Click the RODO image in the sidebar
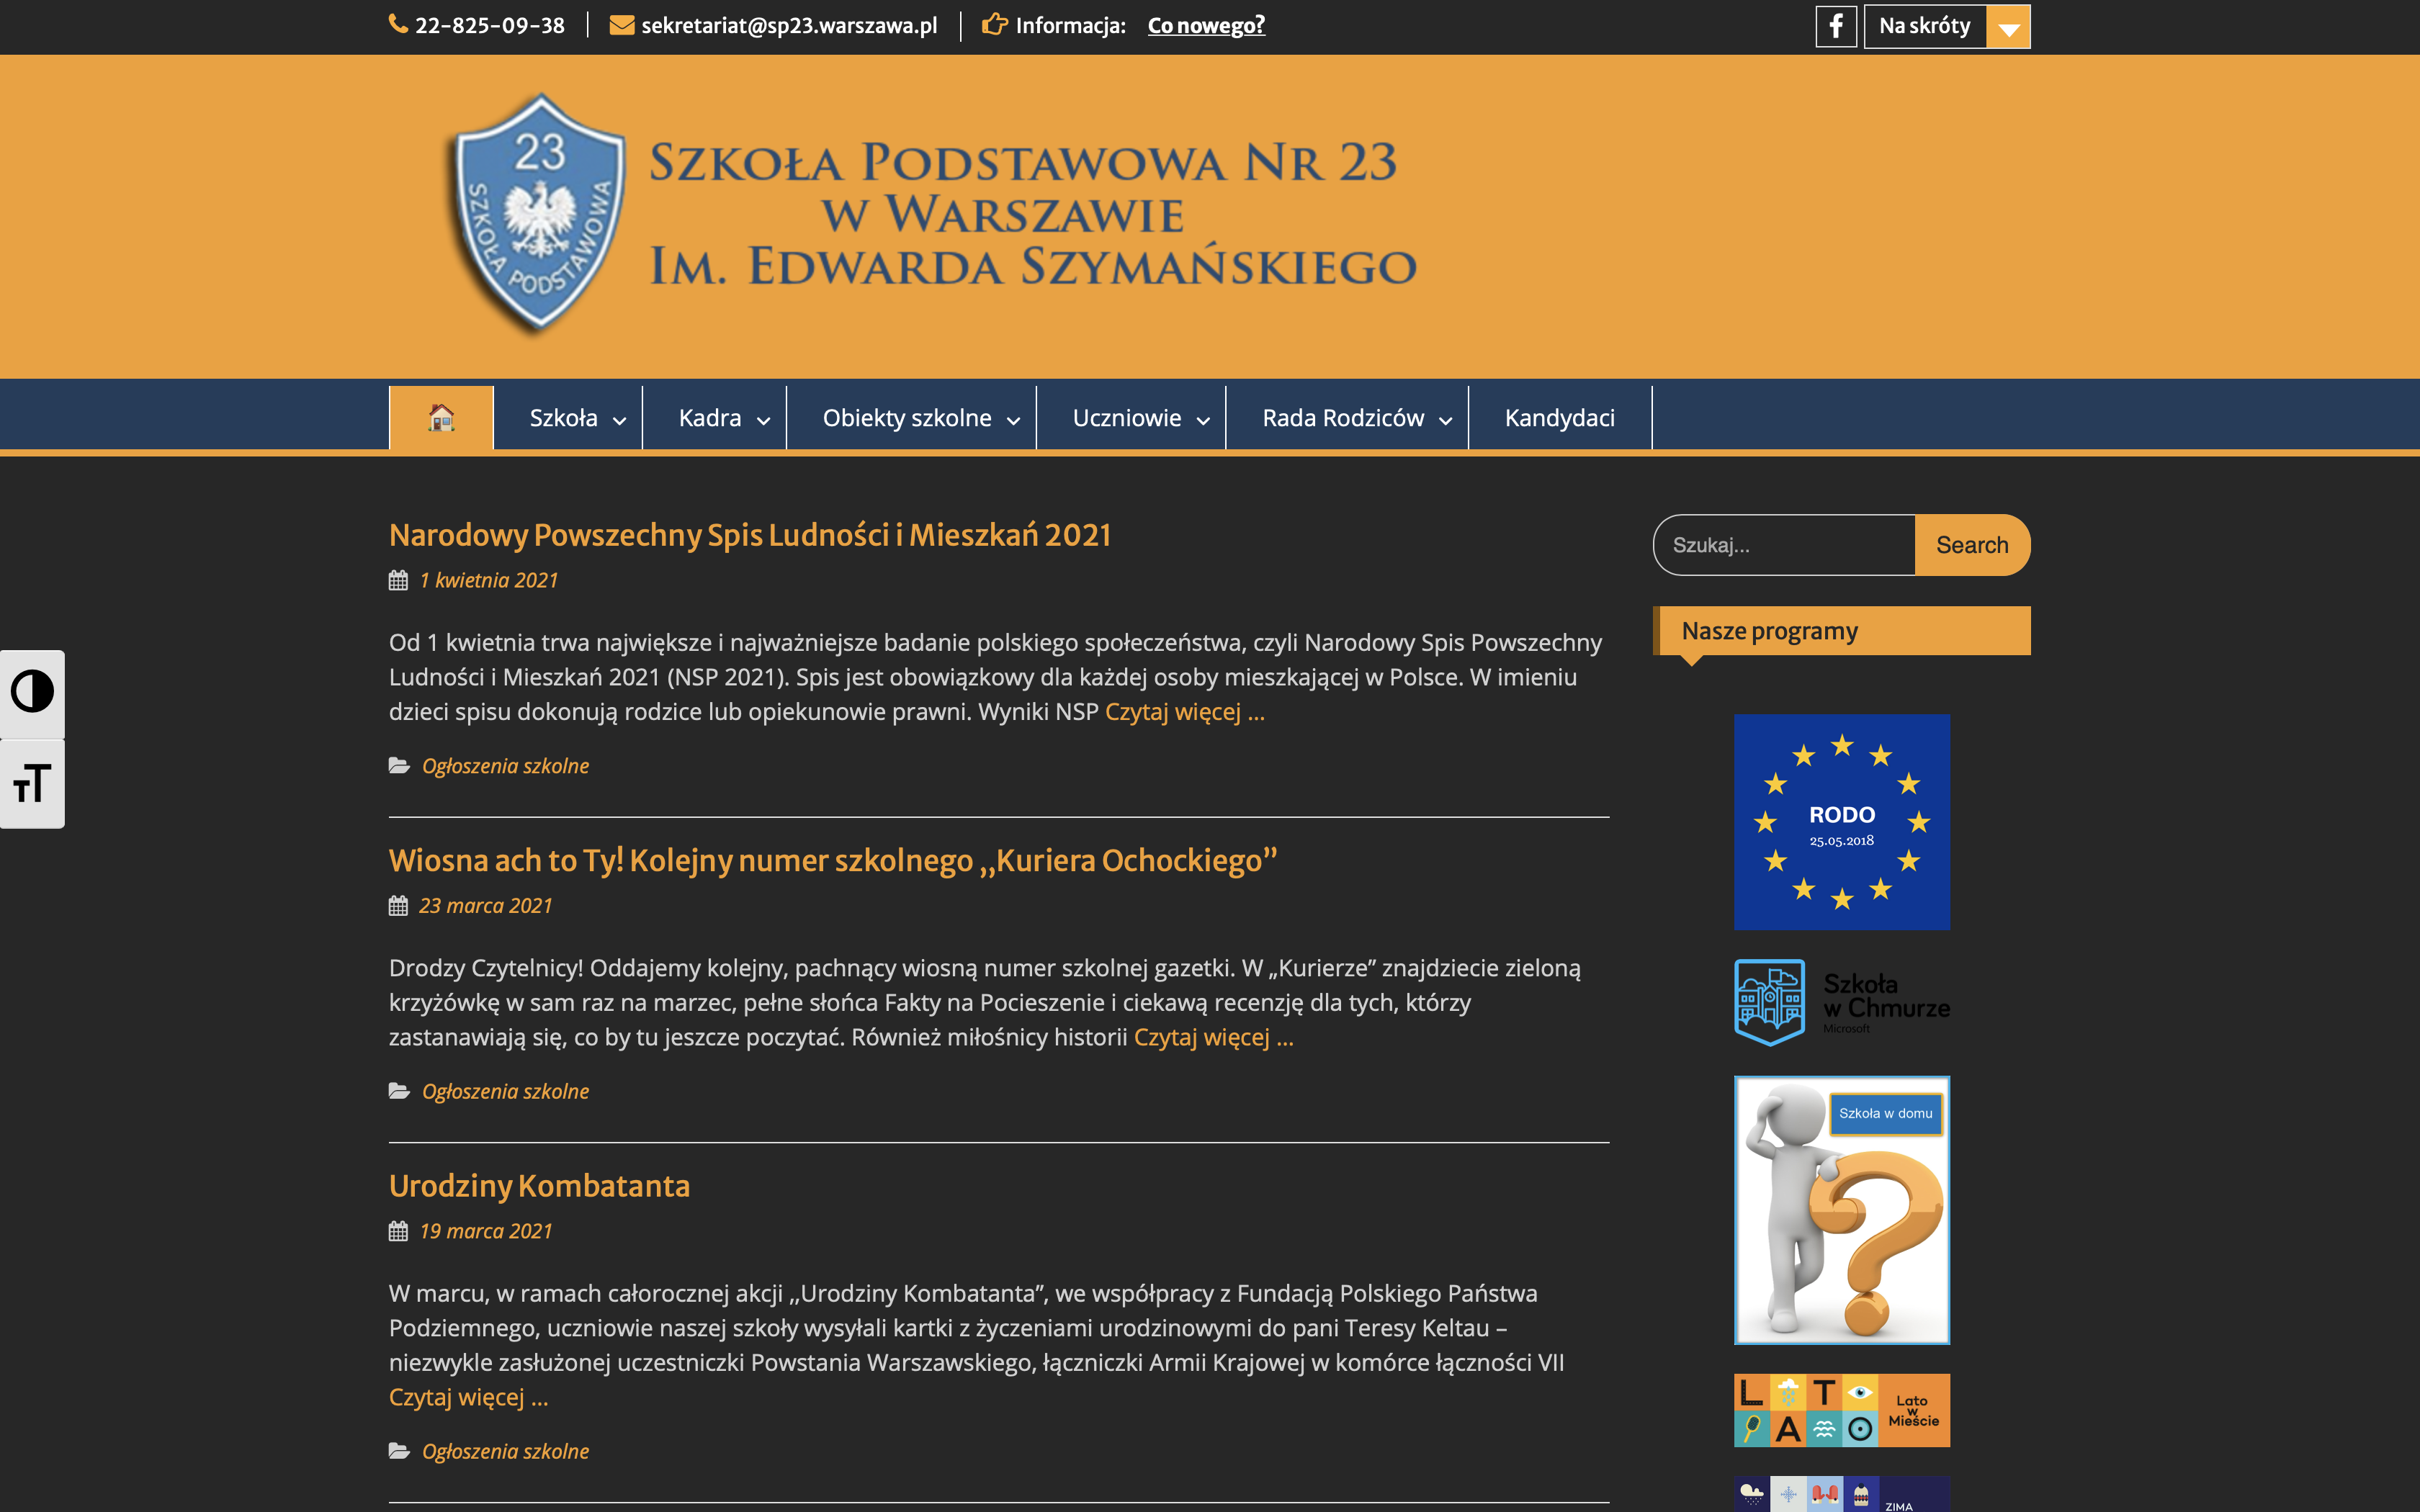 tap(1841, 822)
